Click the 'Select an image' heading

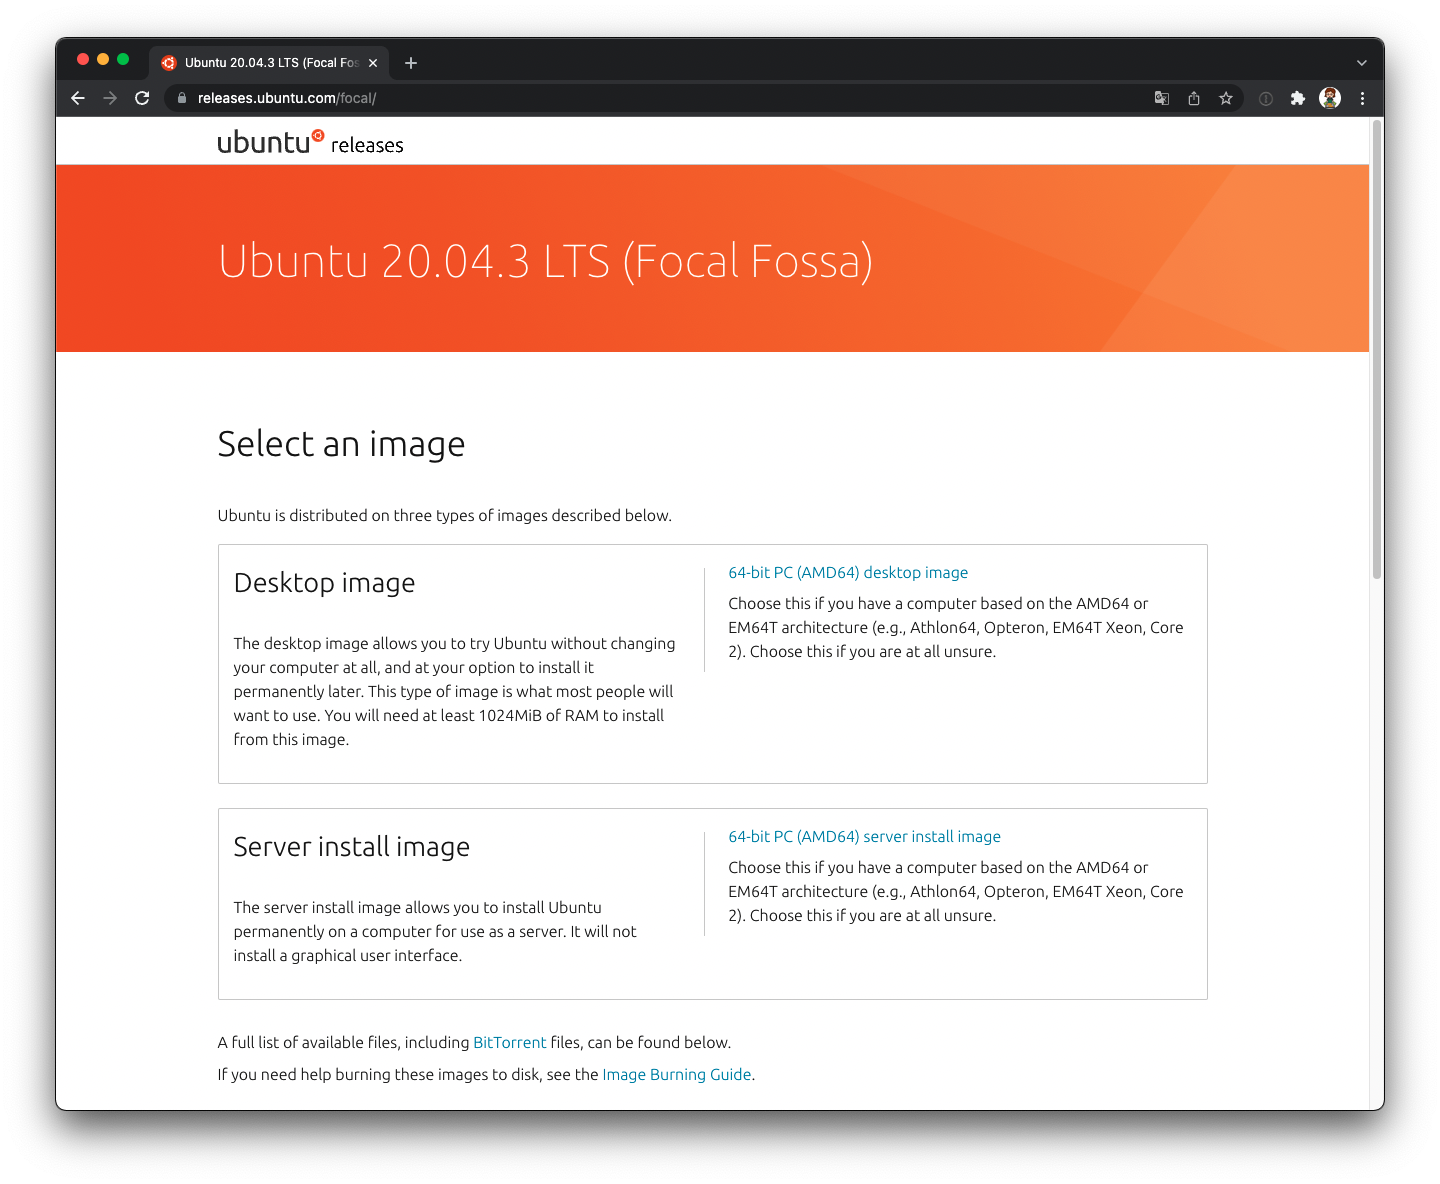tap(341, 444)
